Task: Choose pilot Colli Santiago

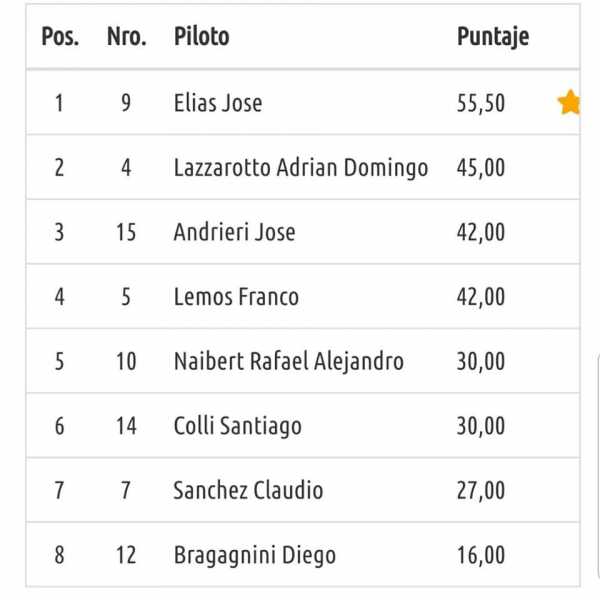Action: pyautogui.click(x=237, y=426)
